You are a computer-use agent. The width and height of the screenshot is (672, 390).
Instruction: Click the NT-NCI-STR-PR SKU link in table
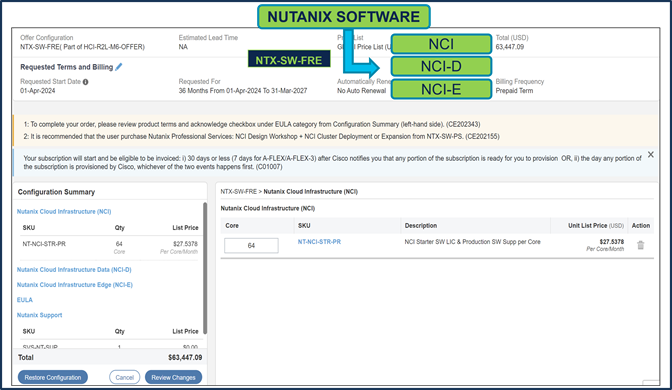click(x=319, y=242)
